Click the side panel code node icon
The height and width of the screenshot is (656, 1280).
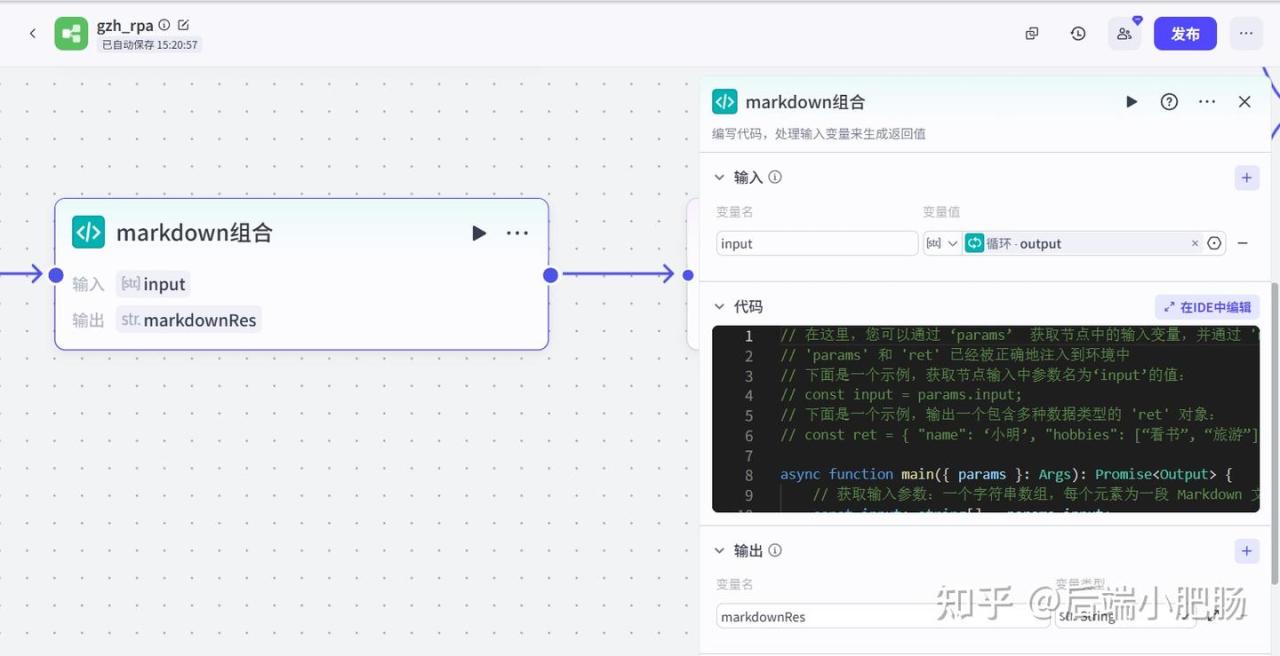coord(724,102)
